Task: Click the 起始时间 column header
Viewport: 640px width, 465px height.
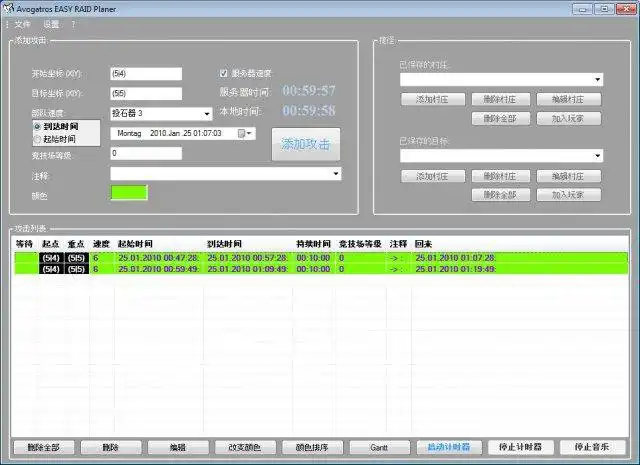Action: 135,244
